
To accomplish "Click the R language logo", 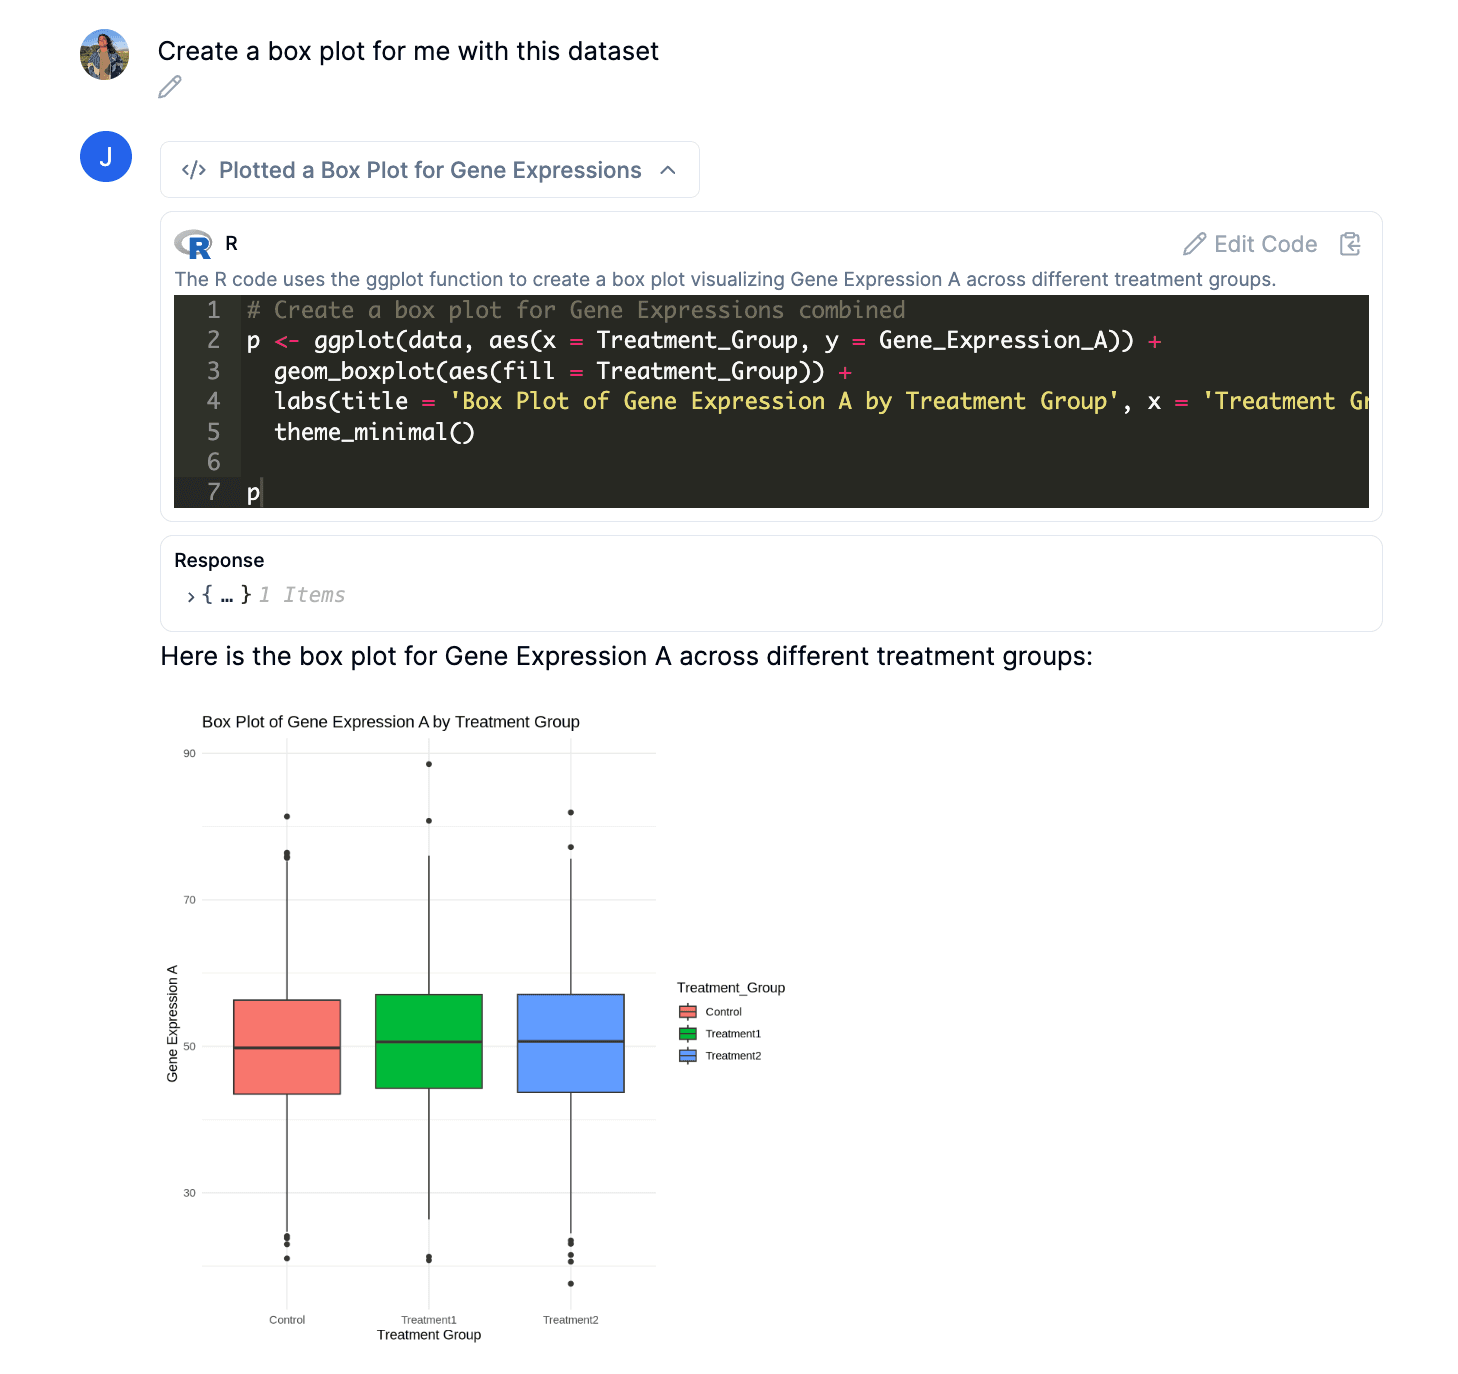I will tap(193, 244).
